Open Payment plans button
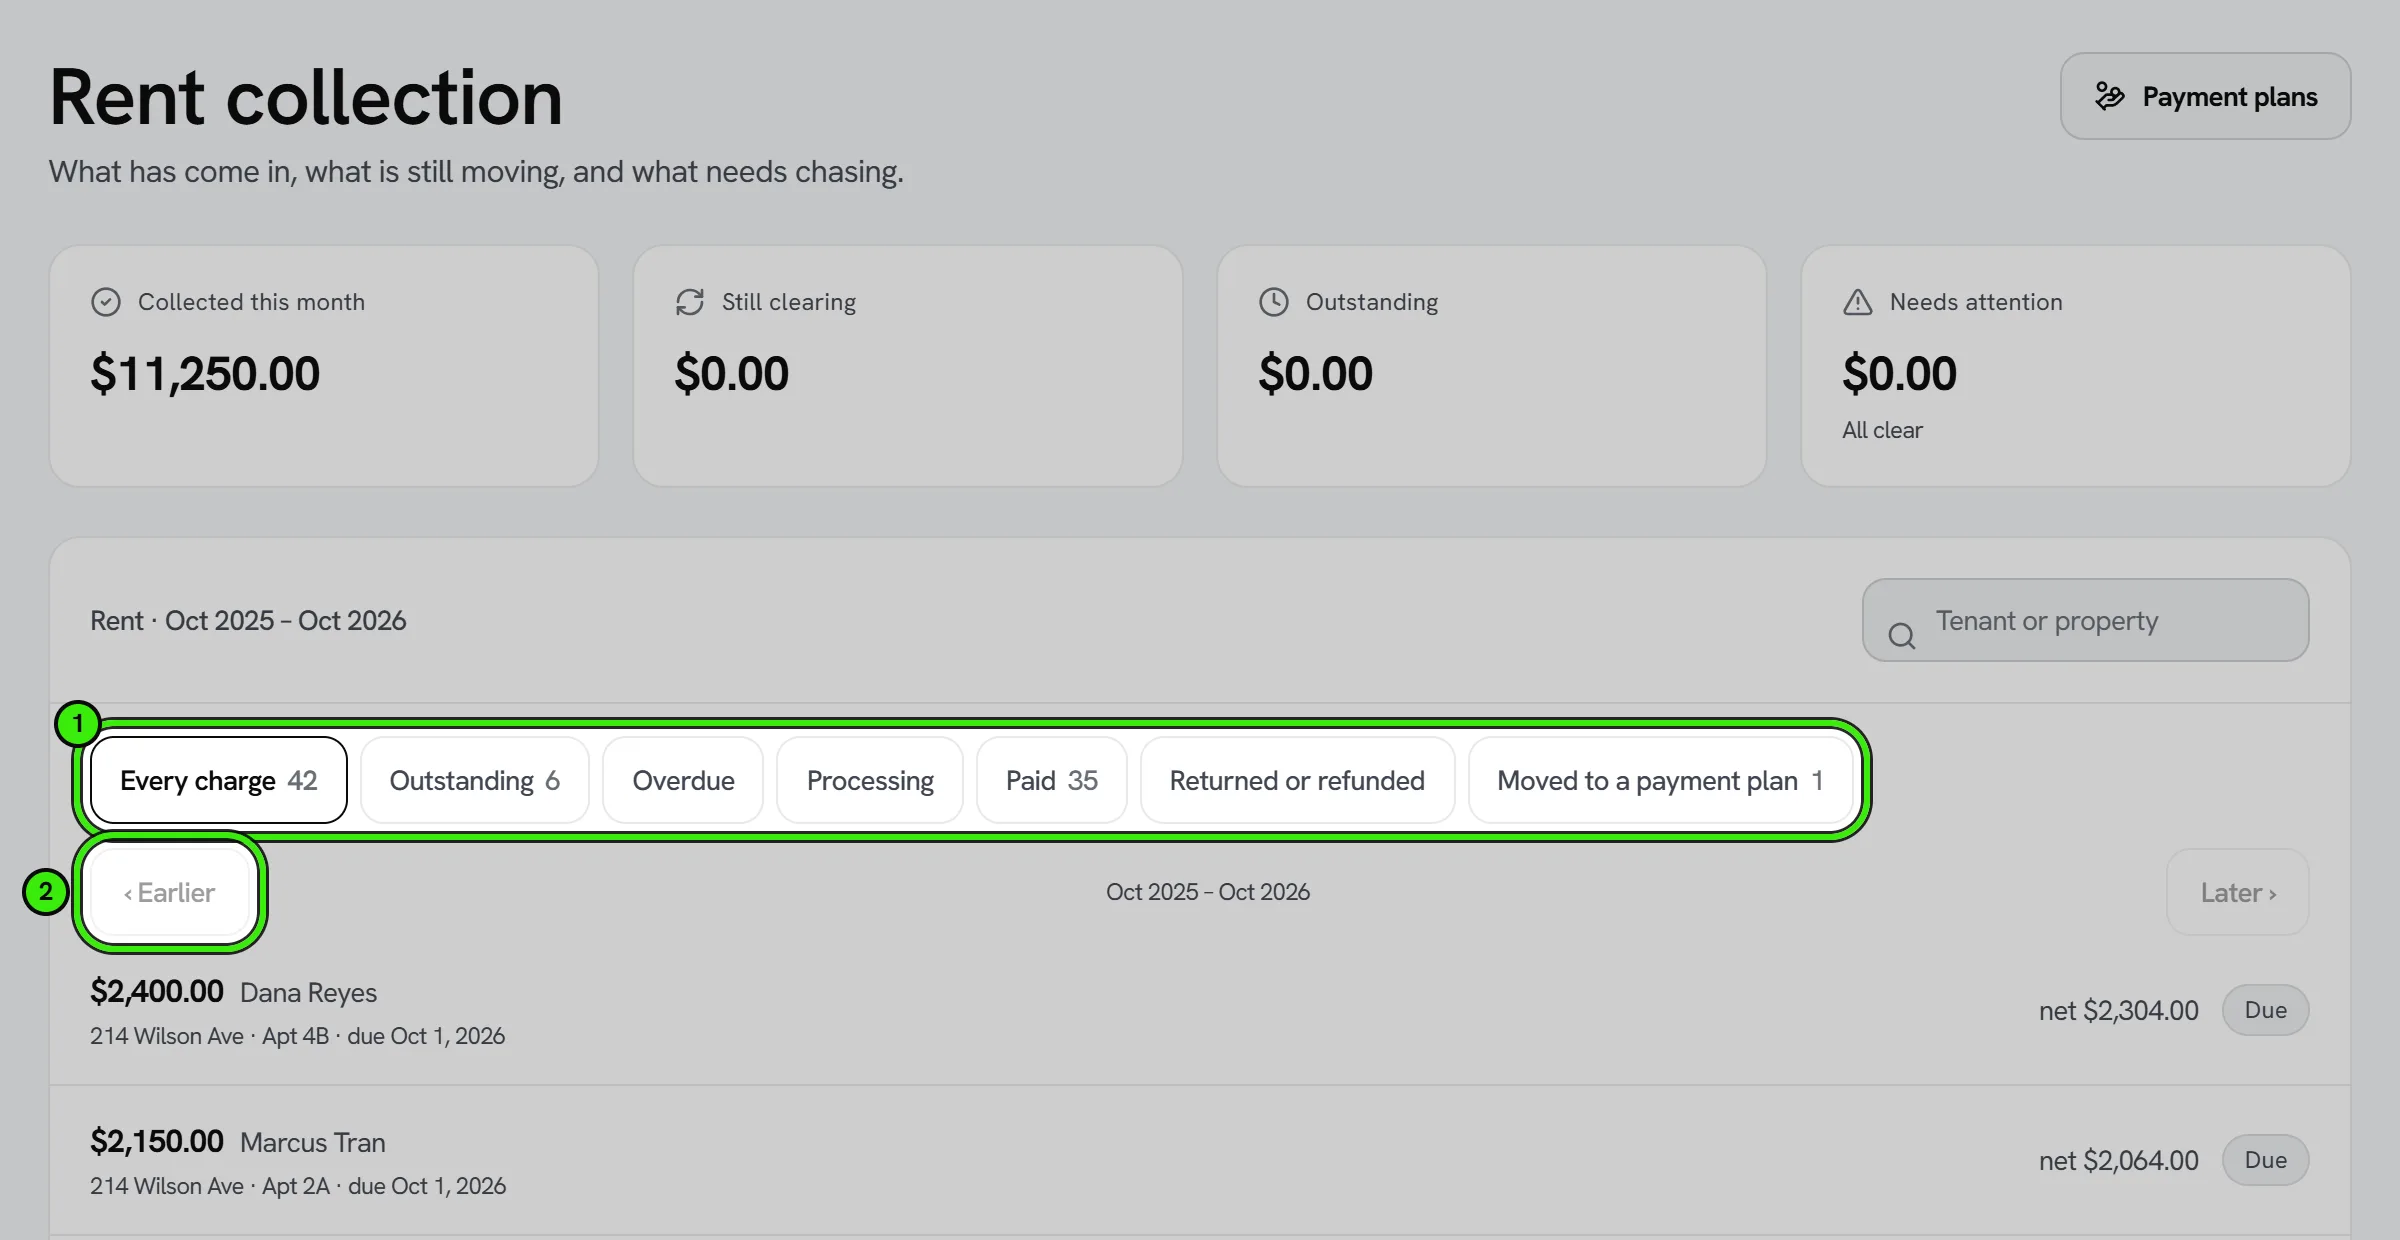 (2205, 96)
